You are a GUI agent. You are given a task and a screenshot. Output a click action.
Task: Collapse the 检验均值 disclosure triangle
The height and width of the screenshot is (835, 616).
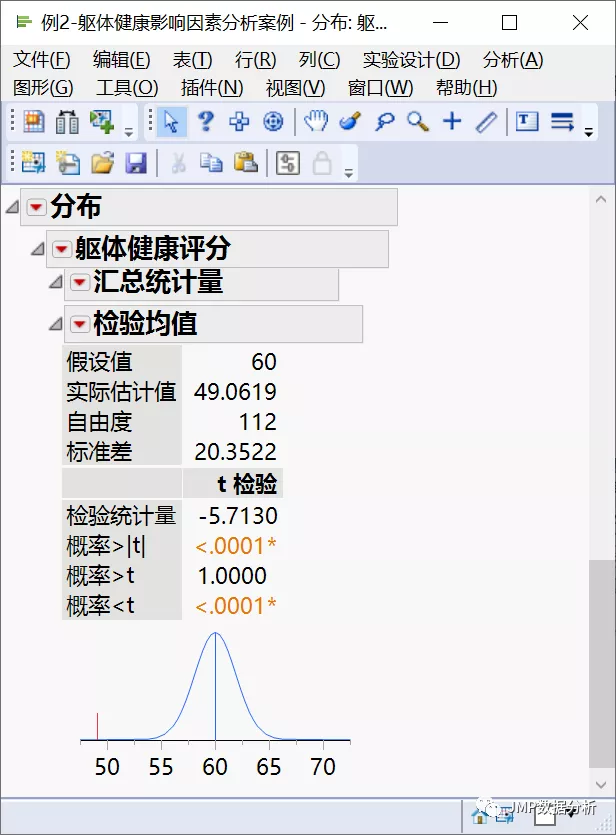point(55,323)
